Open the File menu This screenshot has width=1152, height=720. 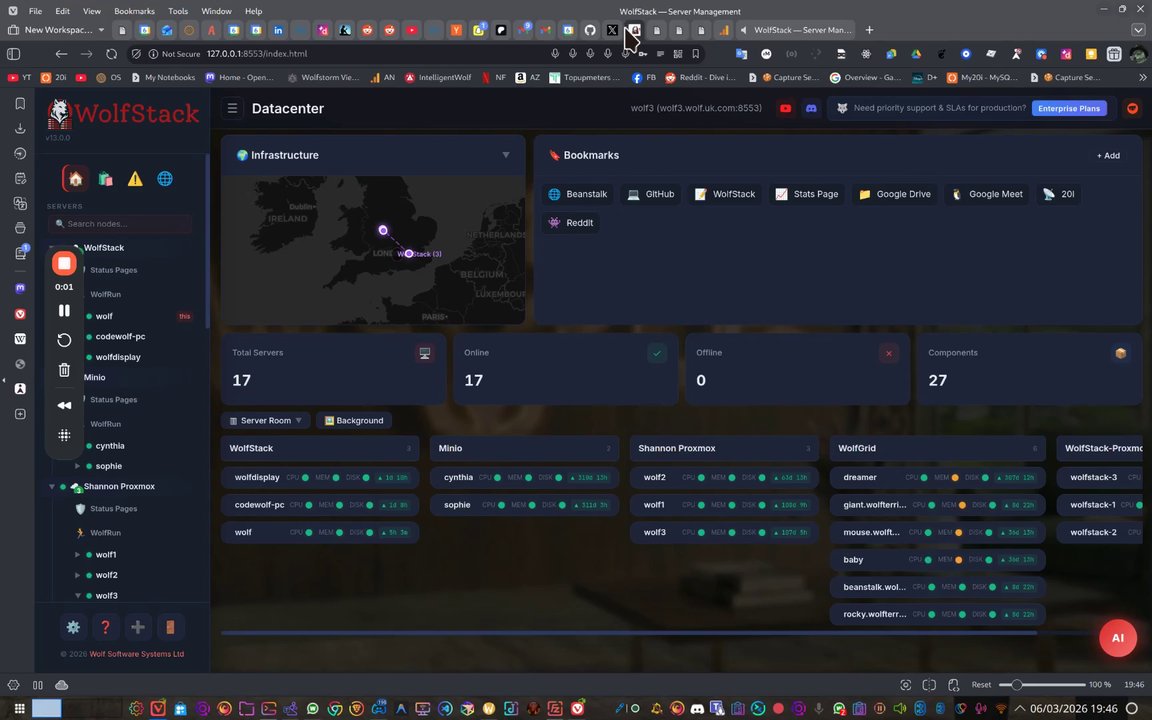pyautogui.click(x=35, y=11)
